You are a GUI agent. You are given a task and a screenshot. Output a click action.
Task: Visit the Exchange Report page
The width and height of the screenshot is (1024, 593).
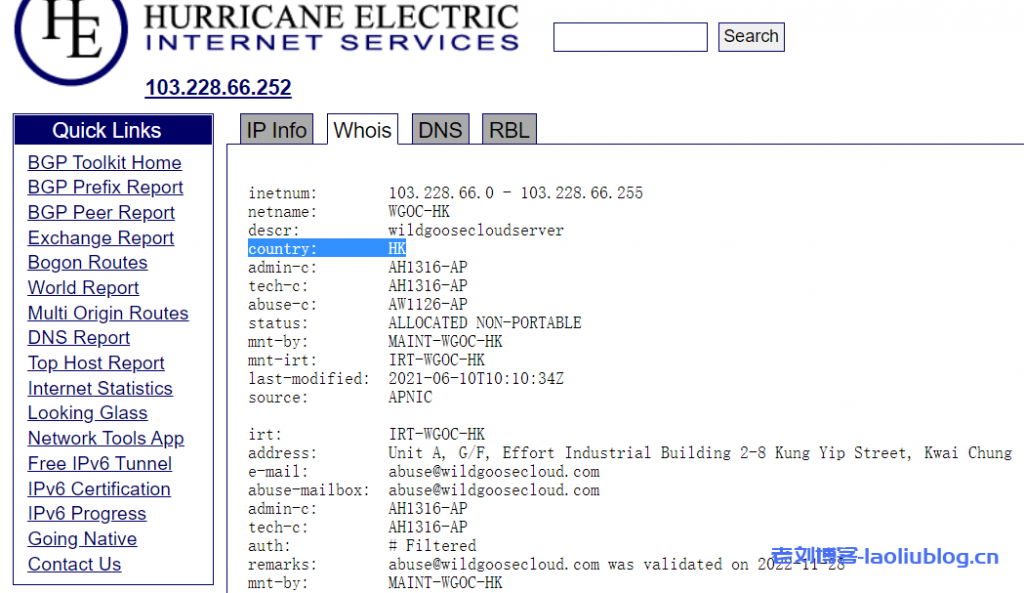point(100,238)
